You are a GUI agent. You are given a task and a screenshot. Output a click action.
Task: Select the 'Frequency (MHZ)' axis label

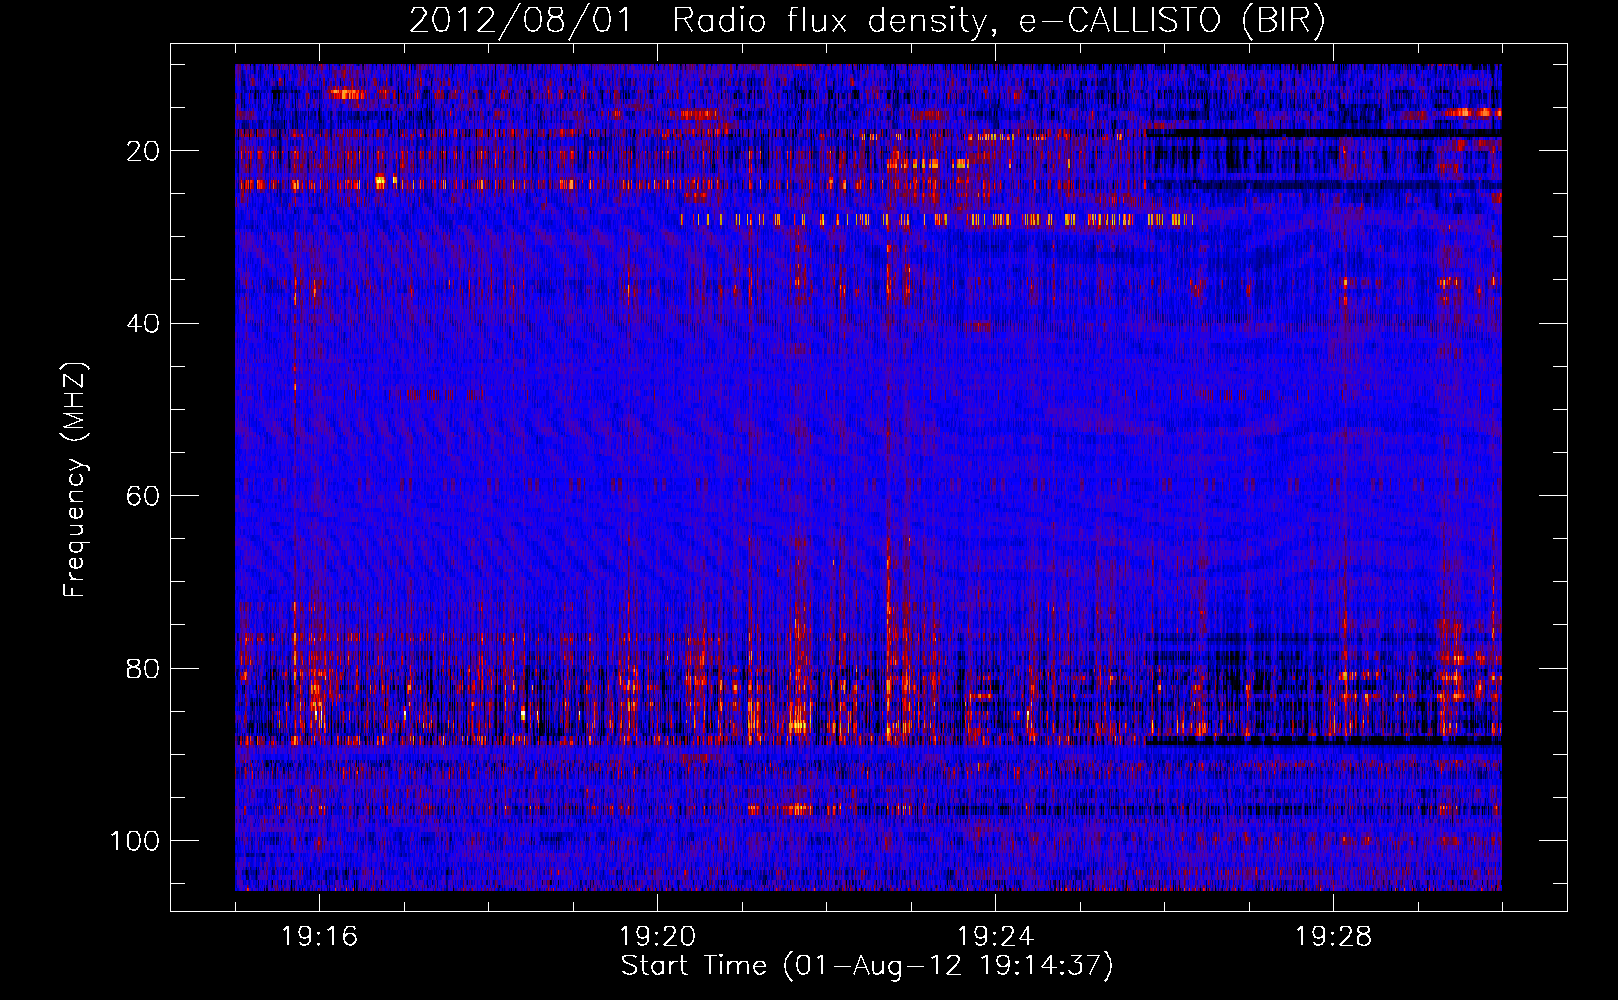click(x=75, y=479)
